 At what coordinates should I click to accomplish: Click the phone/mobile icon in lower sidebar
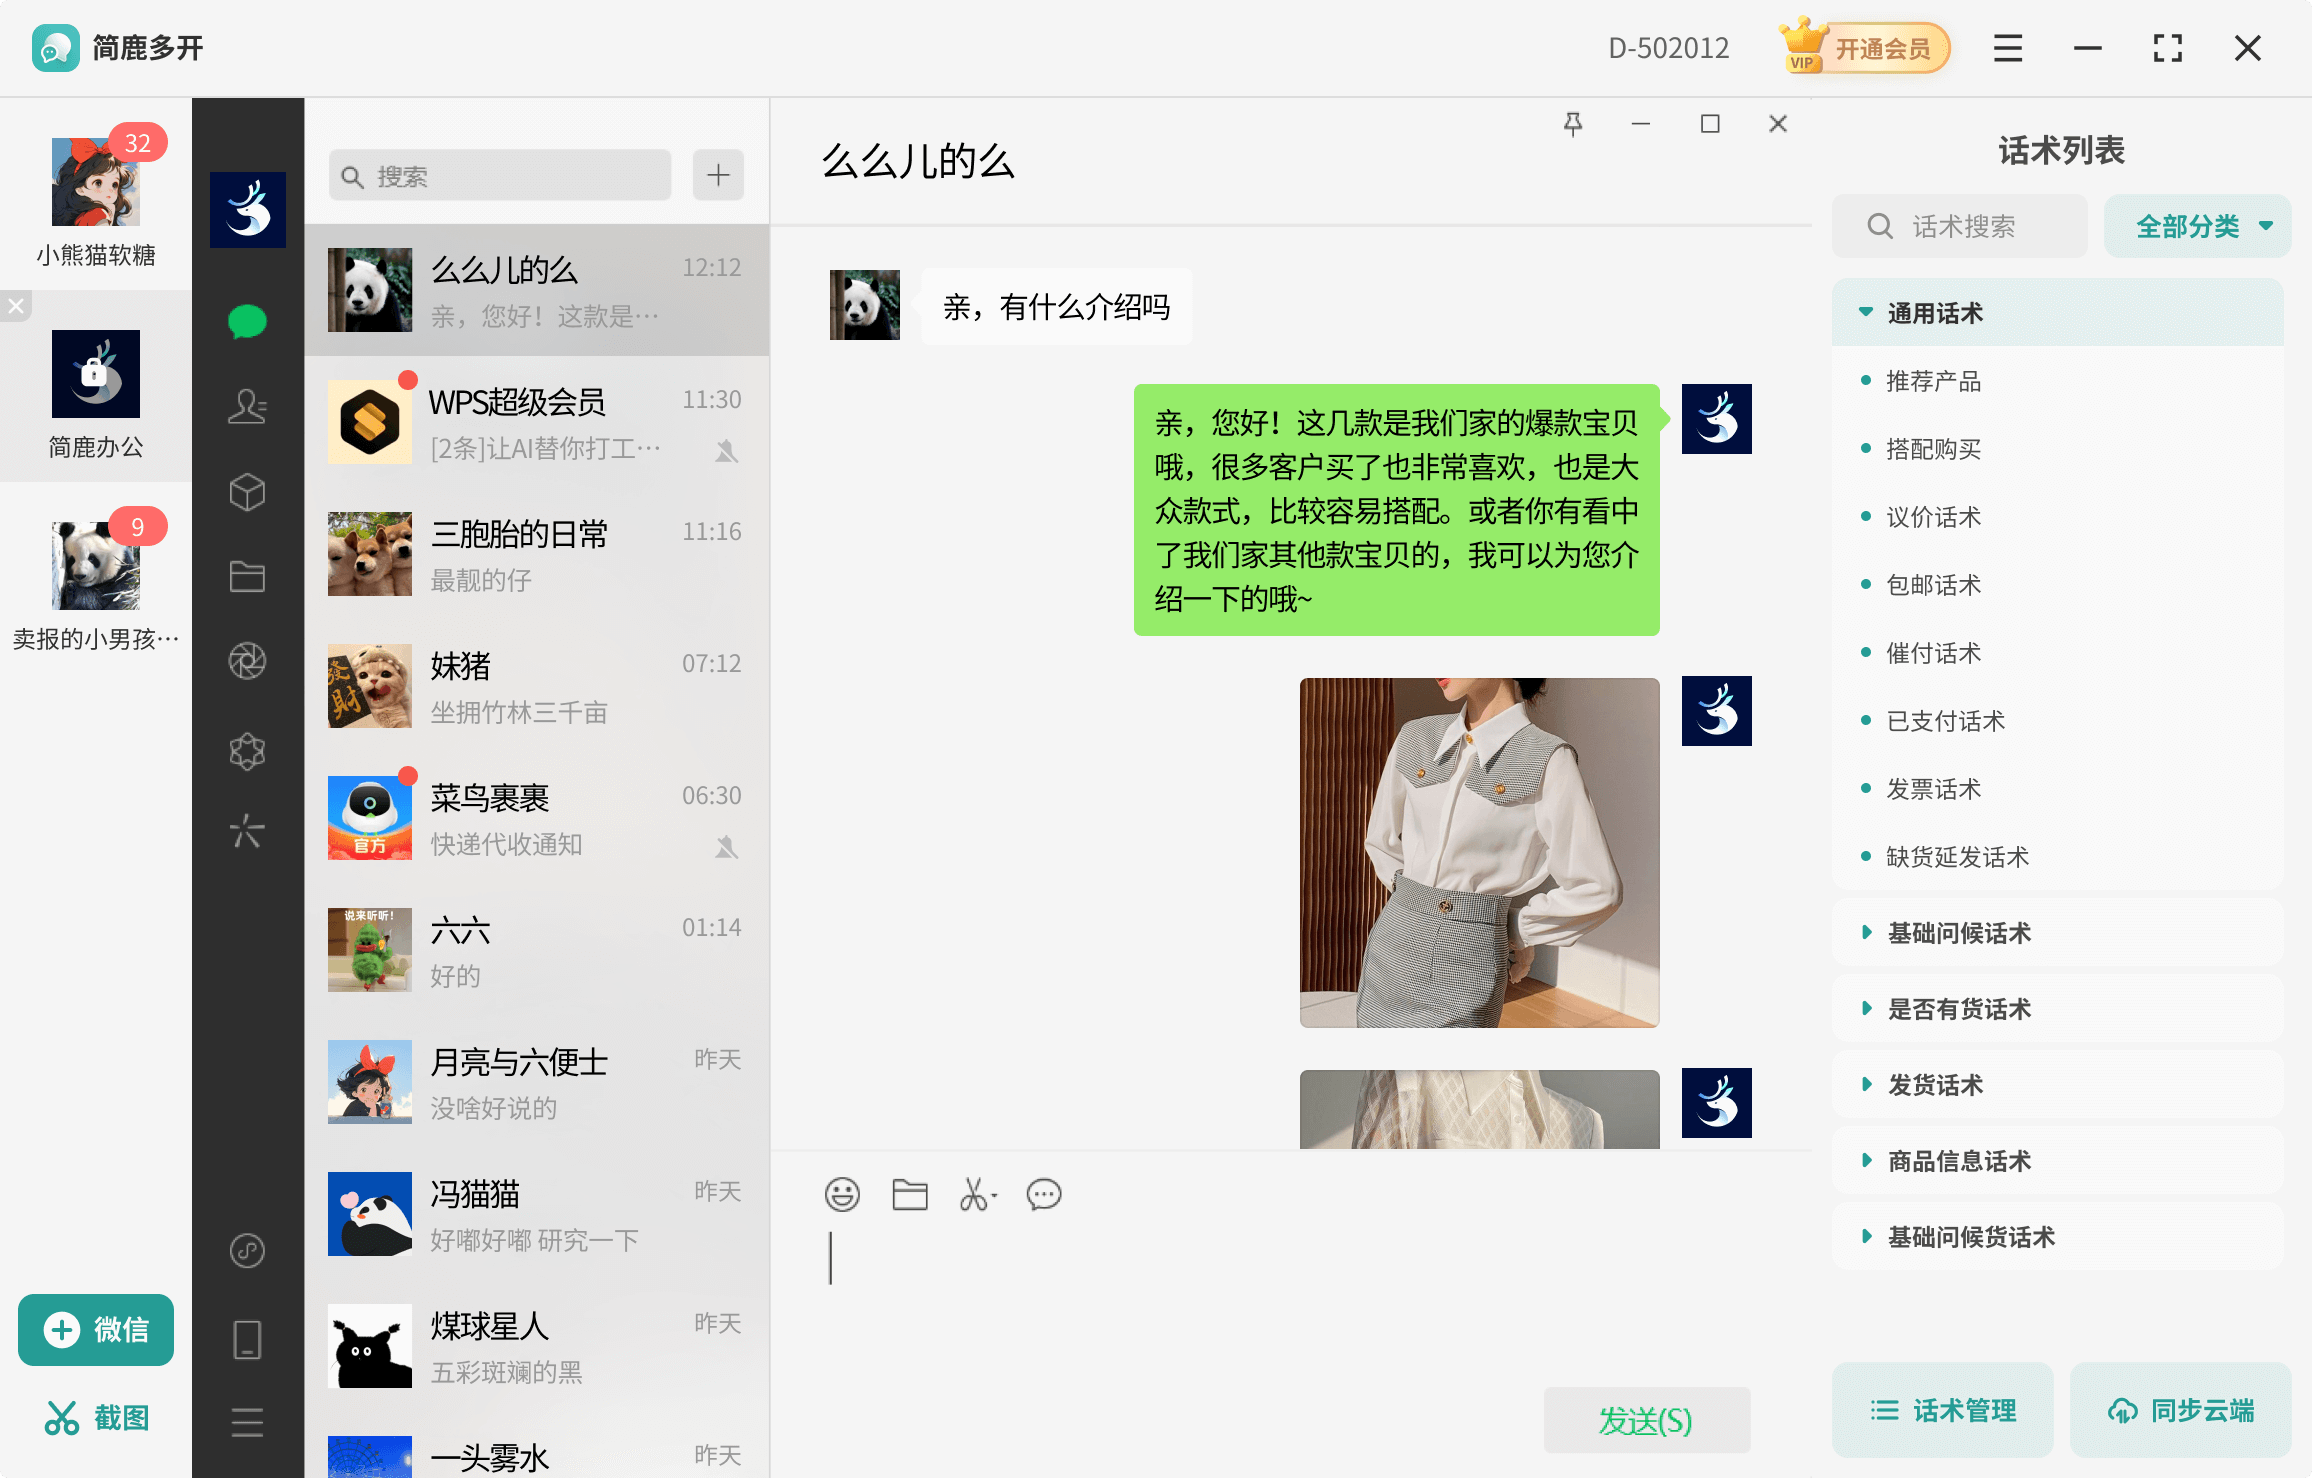click(247, 1337)
